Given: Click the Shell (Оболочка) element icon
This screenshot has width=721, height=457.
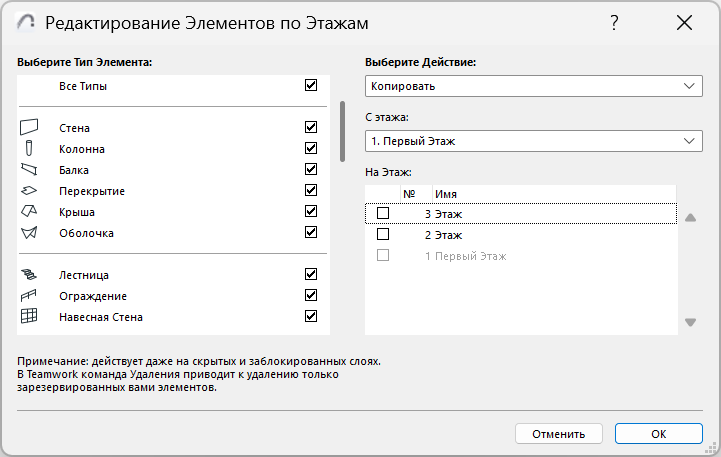Looking at the screenshot, I should pos(29,233).
